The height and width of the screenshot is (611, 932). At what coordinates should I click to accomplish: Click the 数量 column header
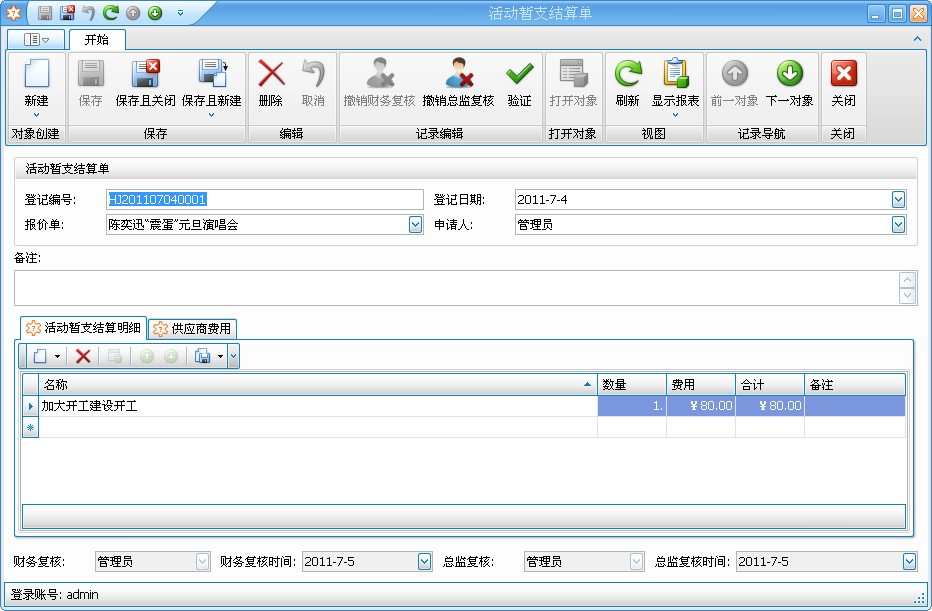[632, 385]
